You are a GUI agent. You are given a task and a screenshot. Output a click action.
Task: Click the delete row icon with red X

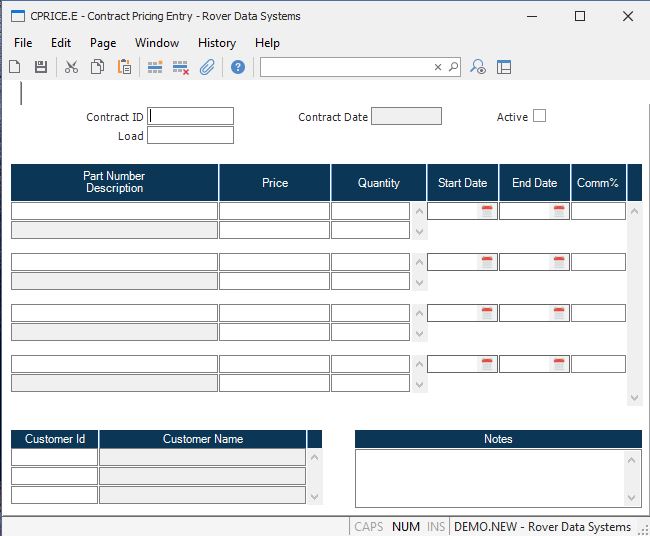coord(181,67)
